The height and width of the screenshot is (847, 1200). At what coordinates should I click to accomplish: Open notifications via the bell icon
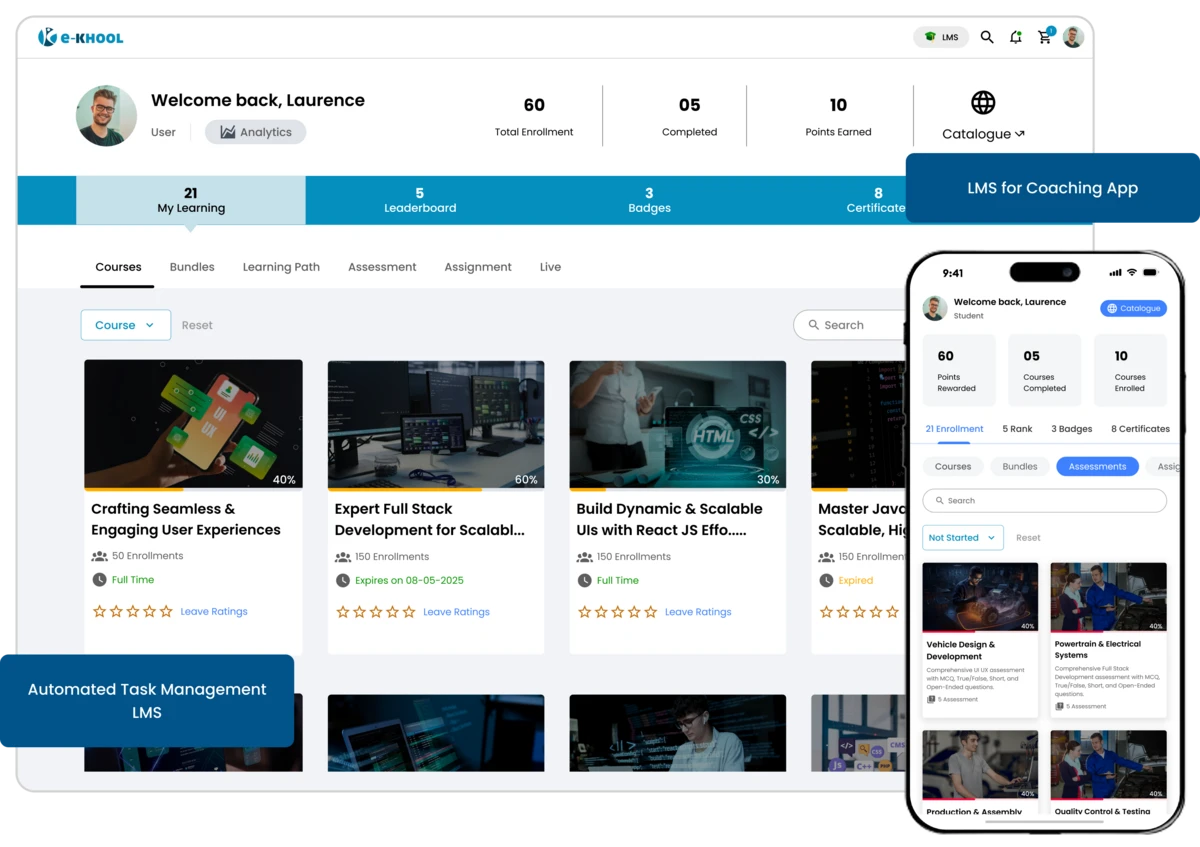click(x=1016, y=36)
